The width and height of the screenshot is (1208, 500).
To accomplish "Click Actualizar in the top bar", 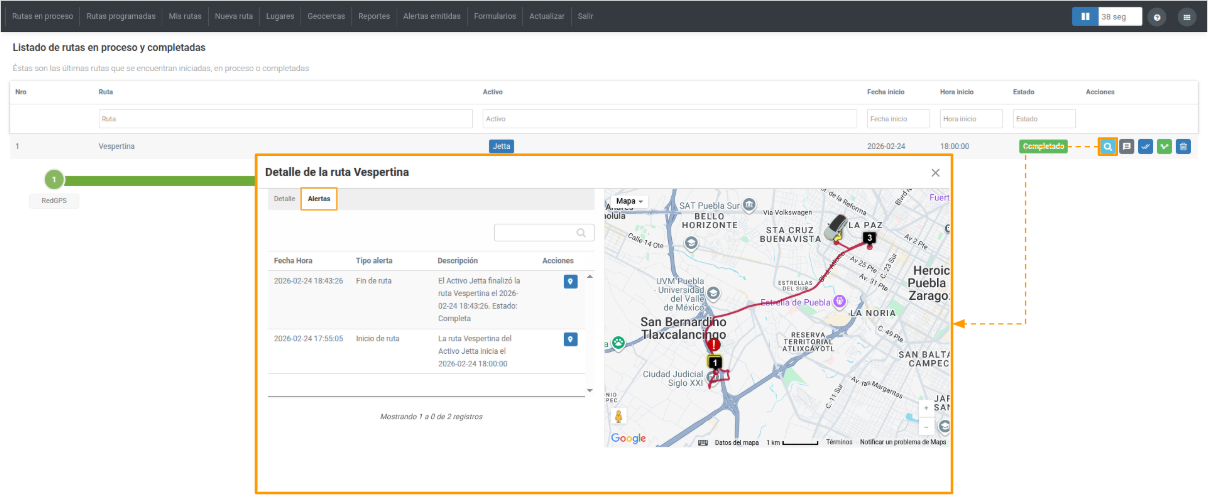I will 546,17.
